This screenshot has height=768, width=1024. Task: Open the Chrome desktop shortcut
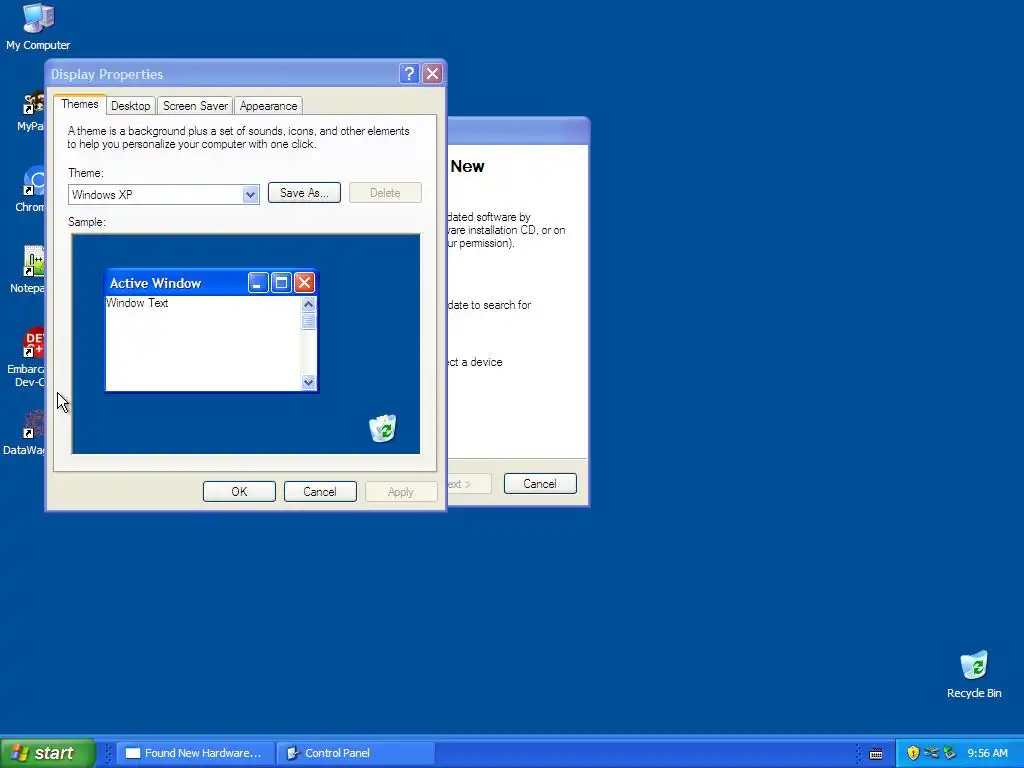(x=29, y=189)
